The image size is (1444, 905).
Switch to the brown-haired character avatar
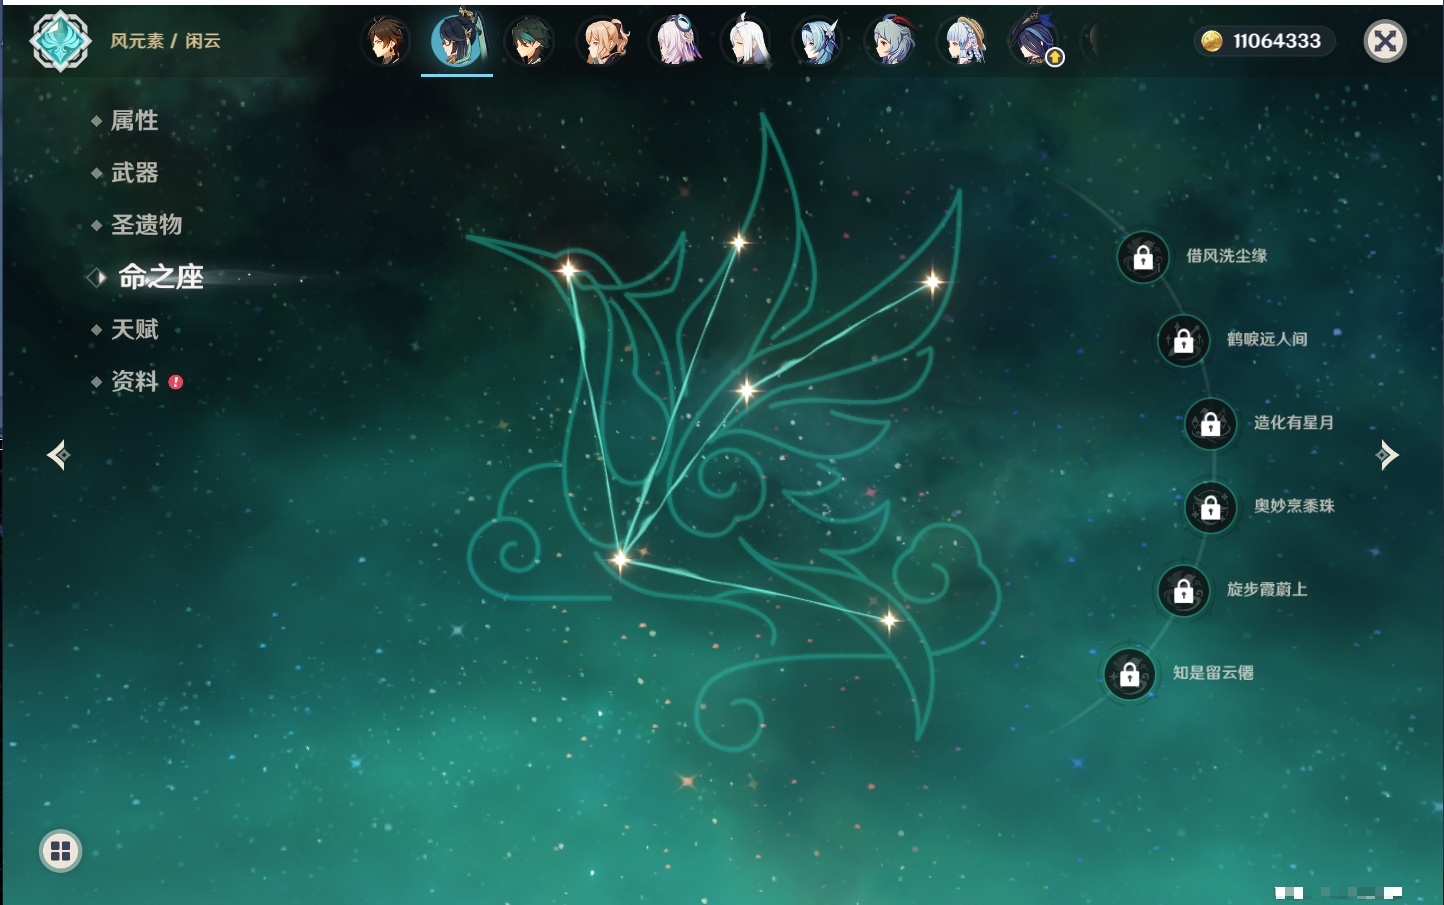[x=385, y=42]
